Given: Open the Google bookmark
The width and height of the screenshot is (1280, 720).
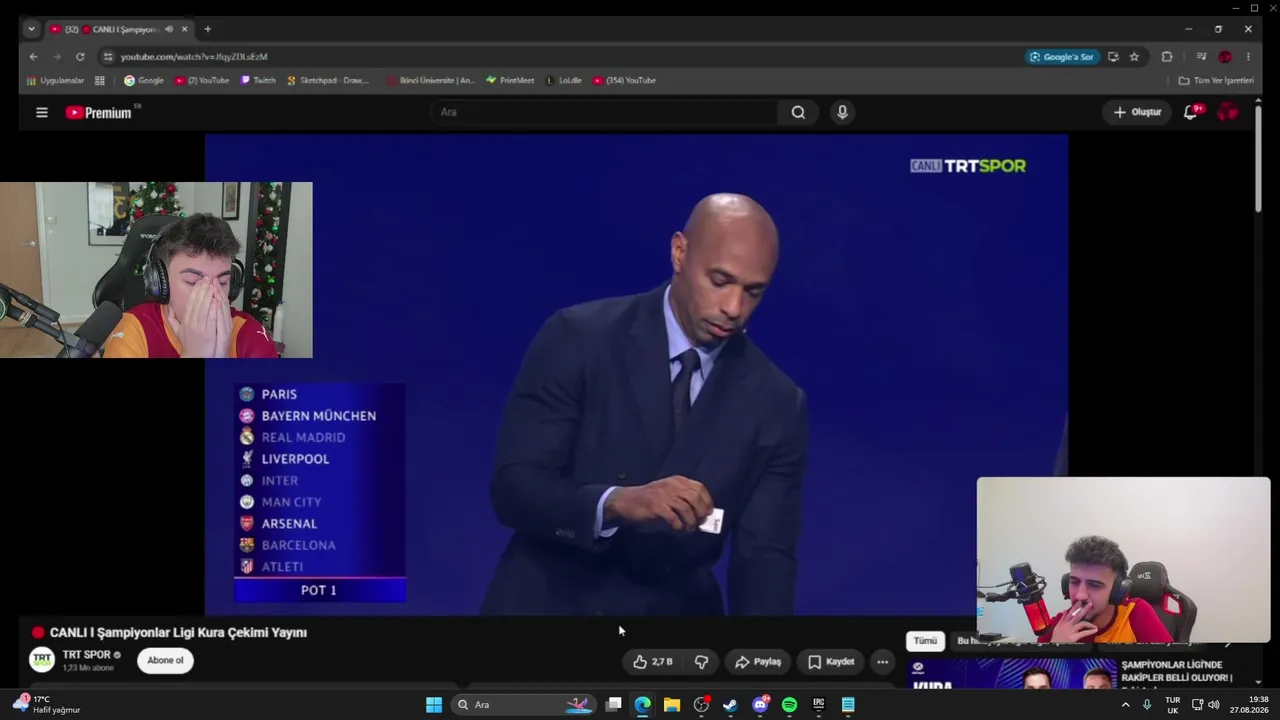Looking at the screenshot, I should click(144, 80).
